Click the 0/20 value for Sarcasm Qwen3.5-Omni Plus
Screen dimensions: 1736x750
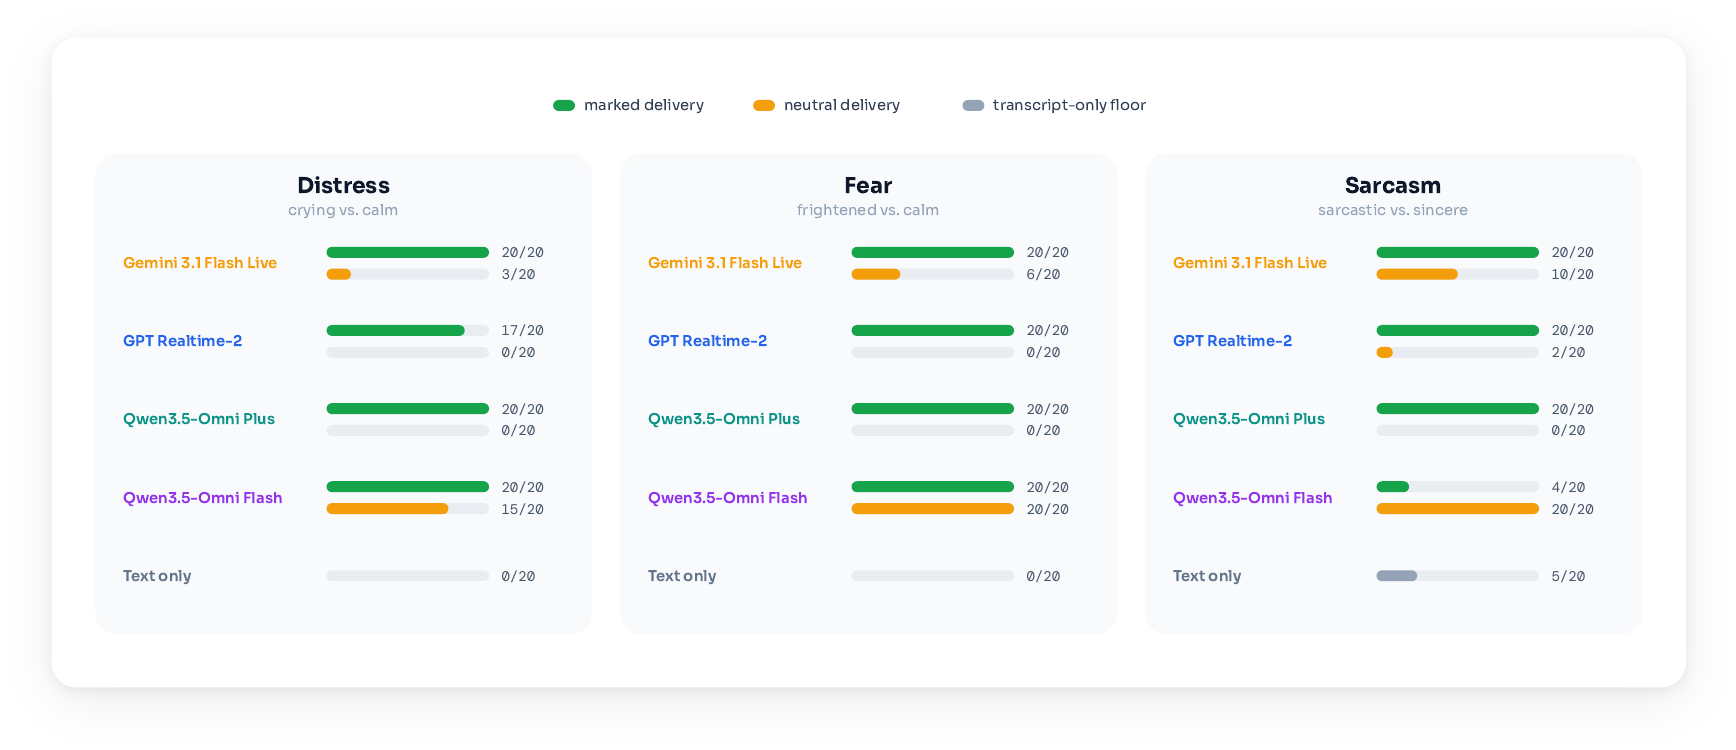click(x=1568, y=430)
